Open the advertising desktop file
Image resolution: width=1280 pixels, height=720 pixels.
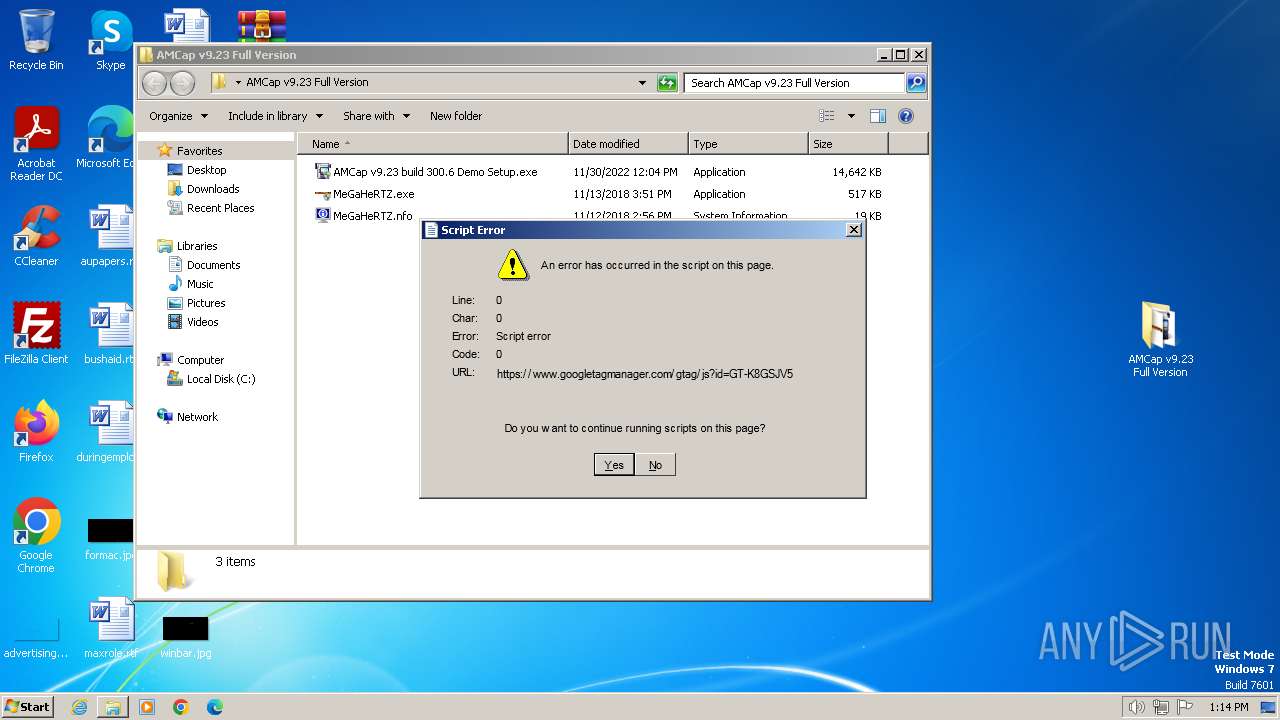pyautogui.click(x=36, y=637)
